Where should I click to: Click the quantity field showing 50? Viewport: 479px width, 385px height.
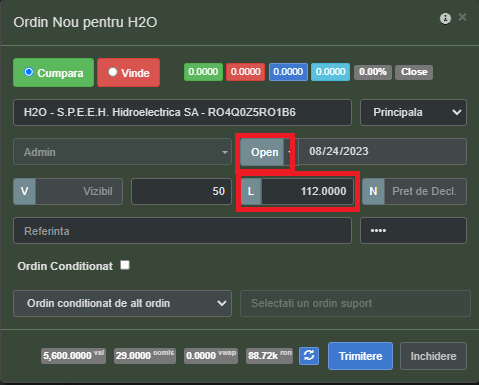[181, 191]
